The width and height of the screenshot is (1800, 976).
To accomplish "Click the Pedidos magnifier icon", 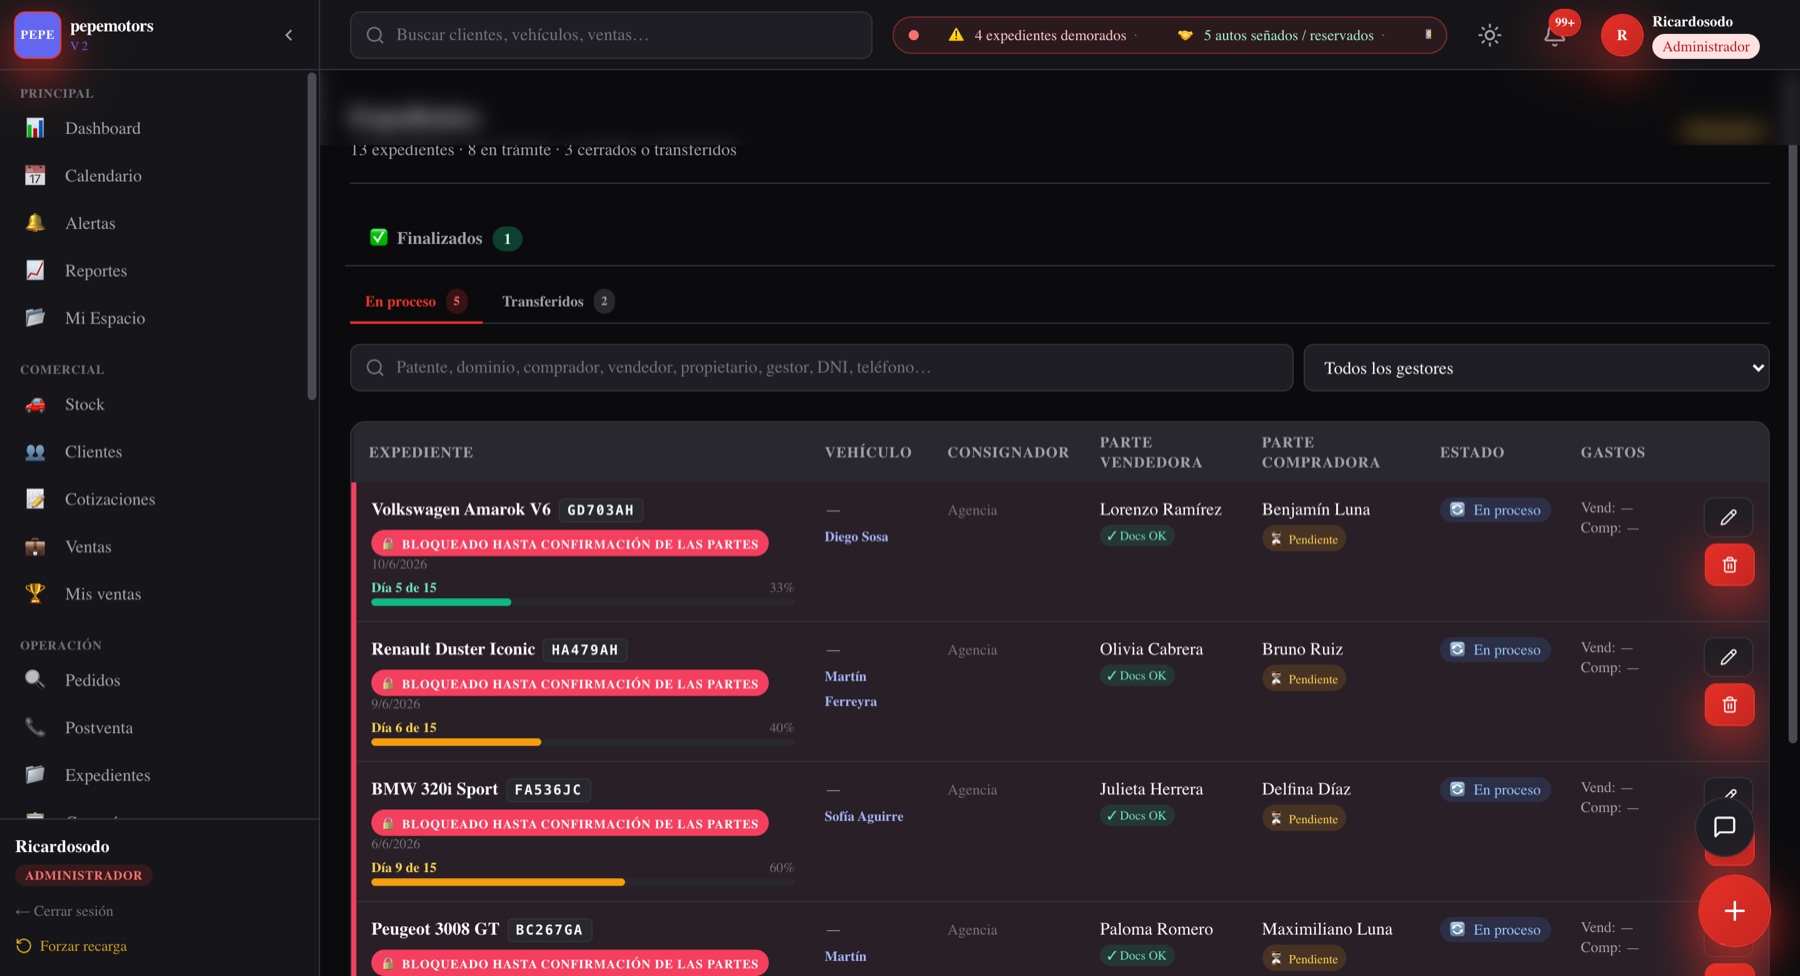I will coord(35,680).
